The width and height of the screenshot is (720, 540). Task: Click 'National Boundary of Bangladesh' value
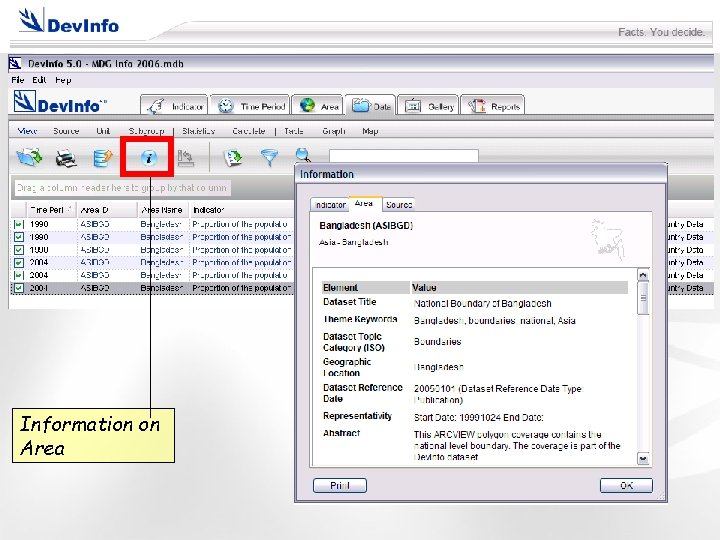point(483,304)
